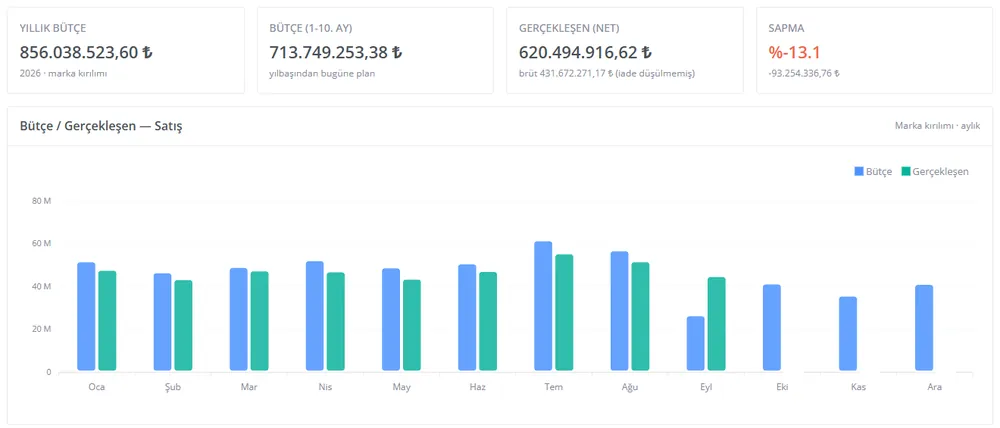Select the Yıllık Bütçe summary card

pyautogui.click(x=126, y=50)
